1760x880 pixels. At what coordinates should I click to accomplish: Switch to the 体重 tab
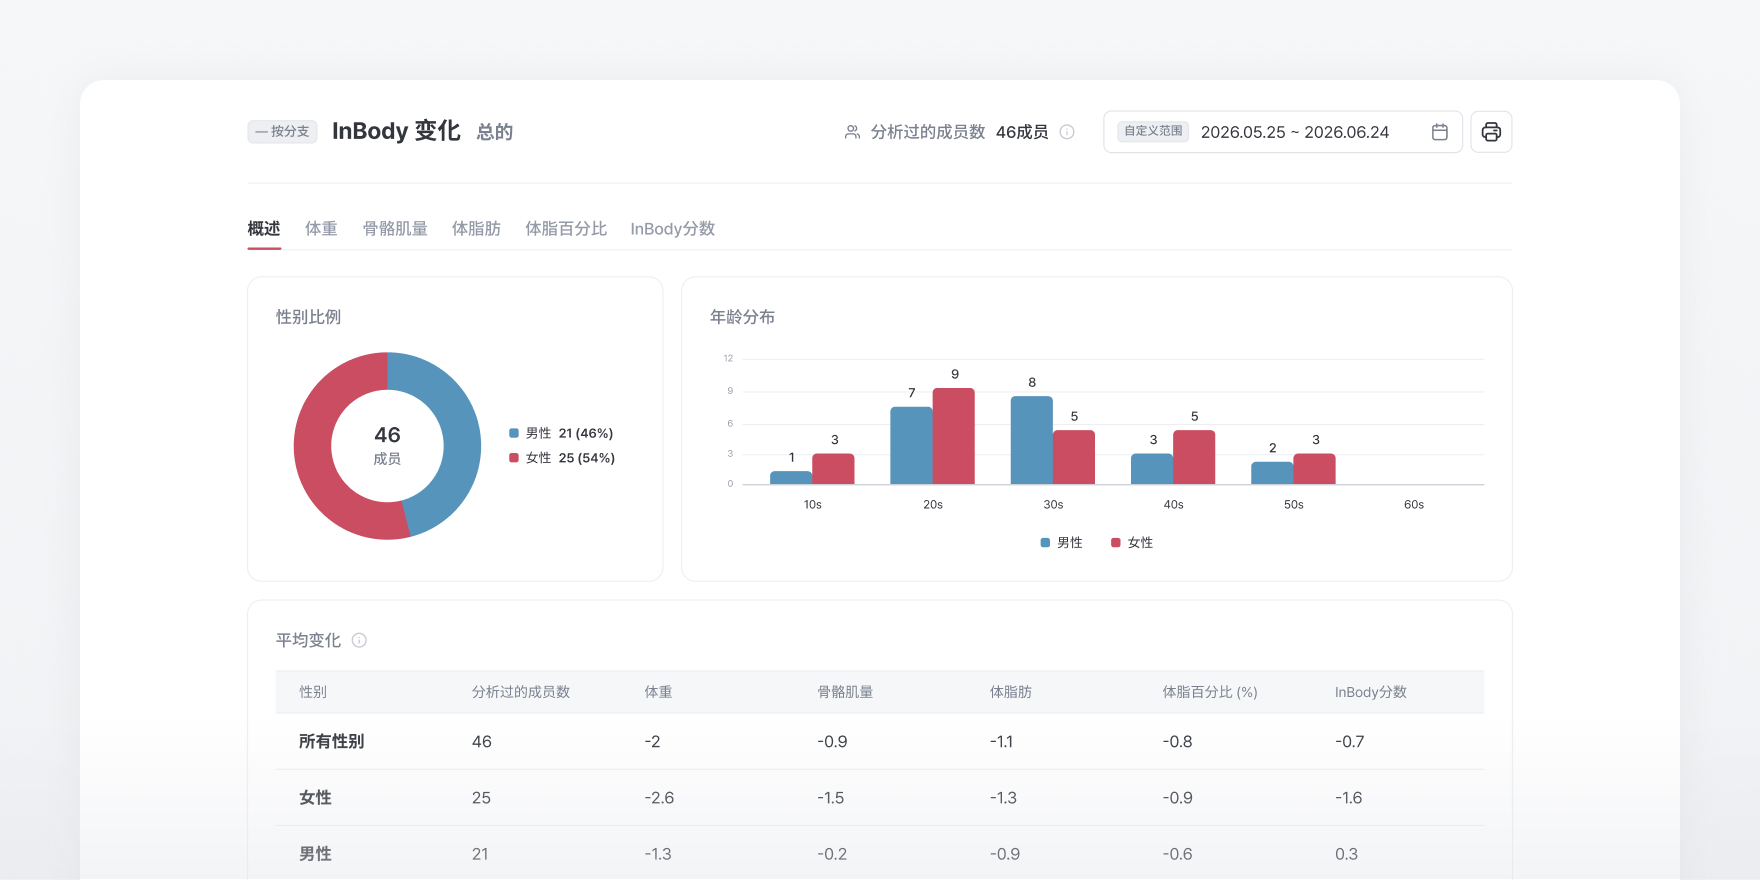(321, 229)
